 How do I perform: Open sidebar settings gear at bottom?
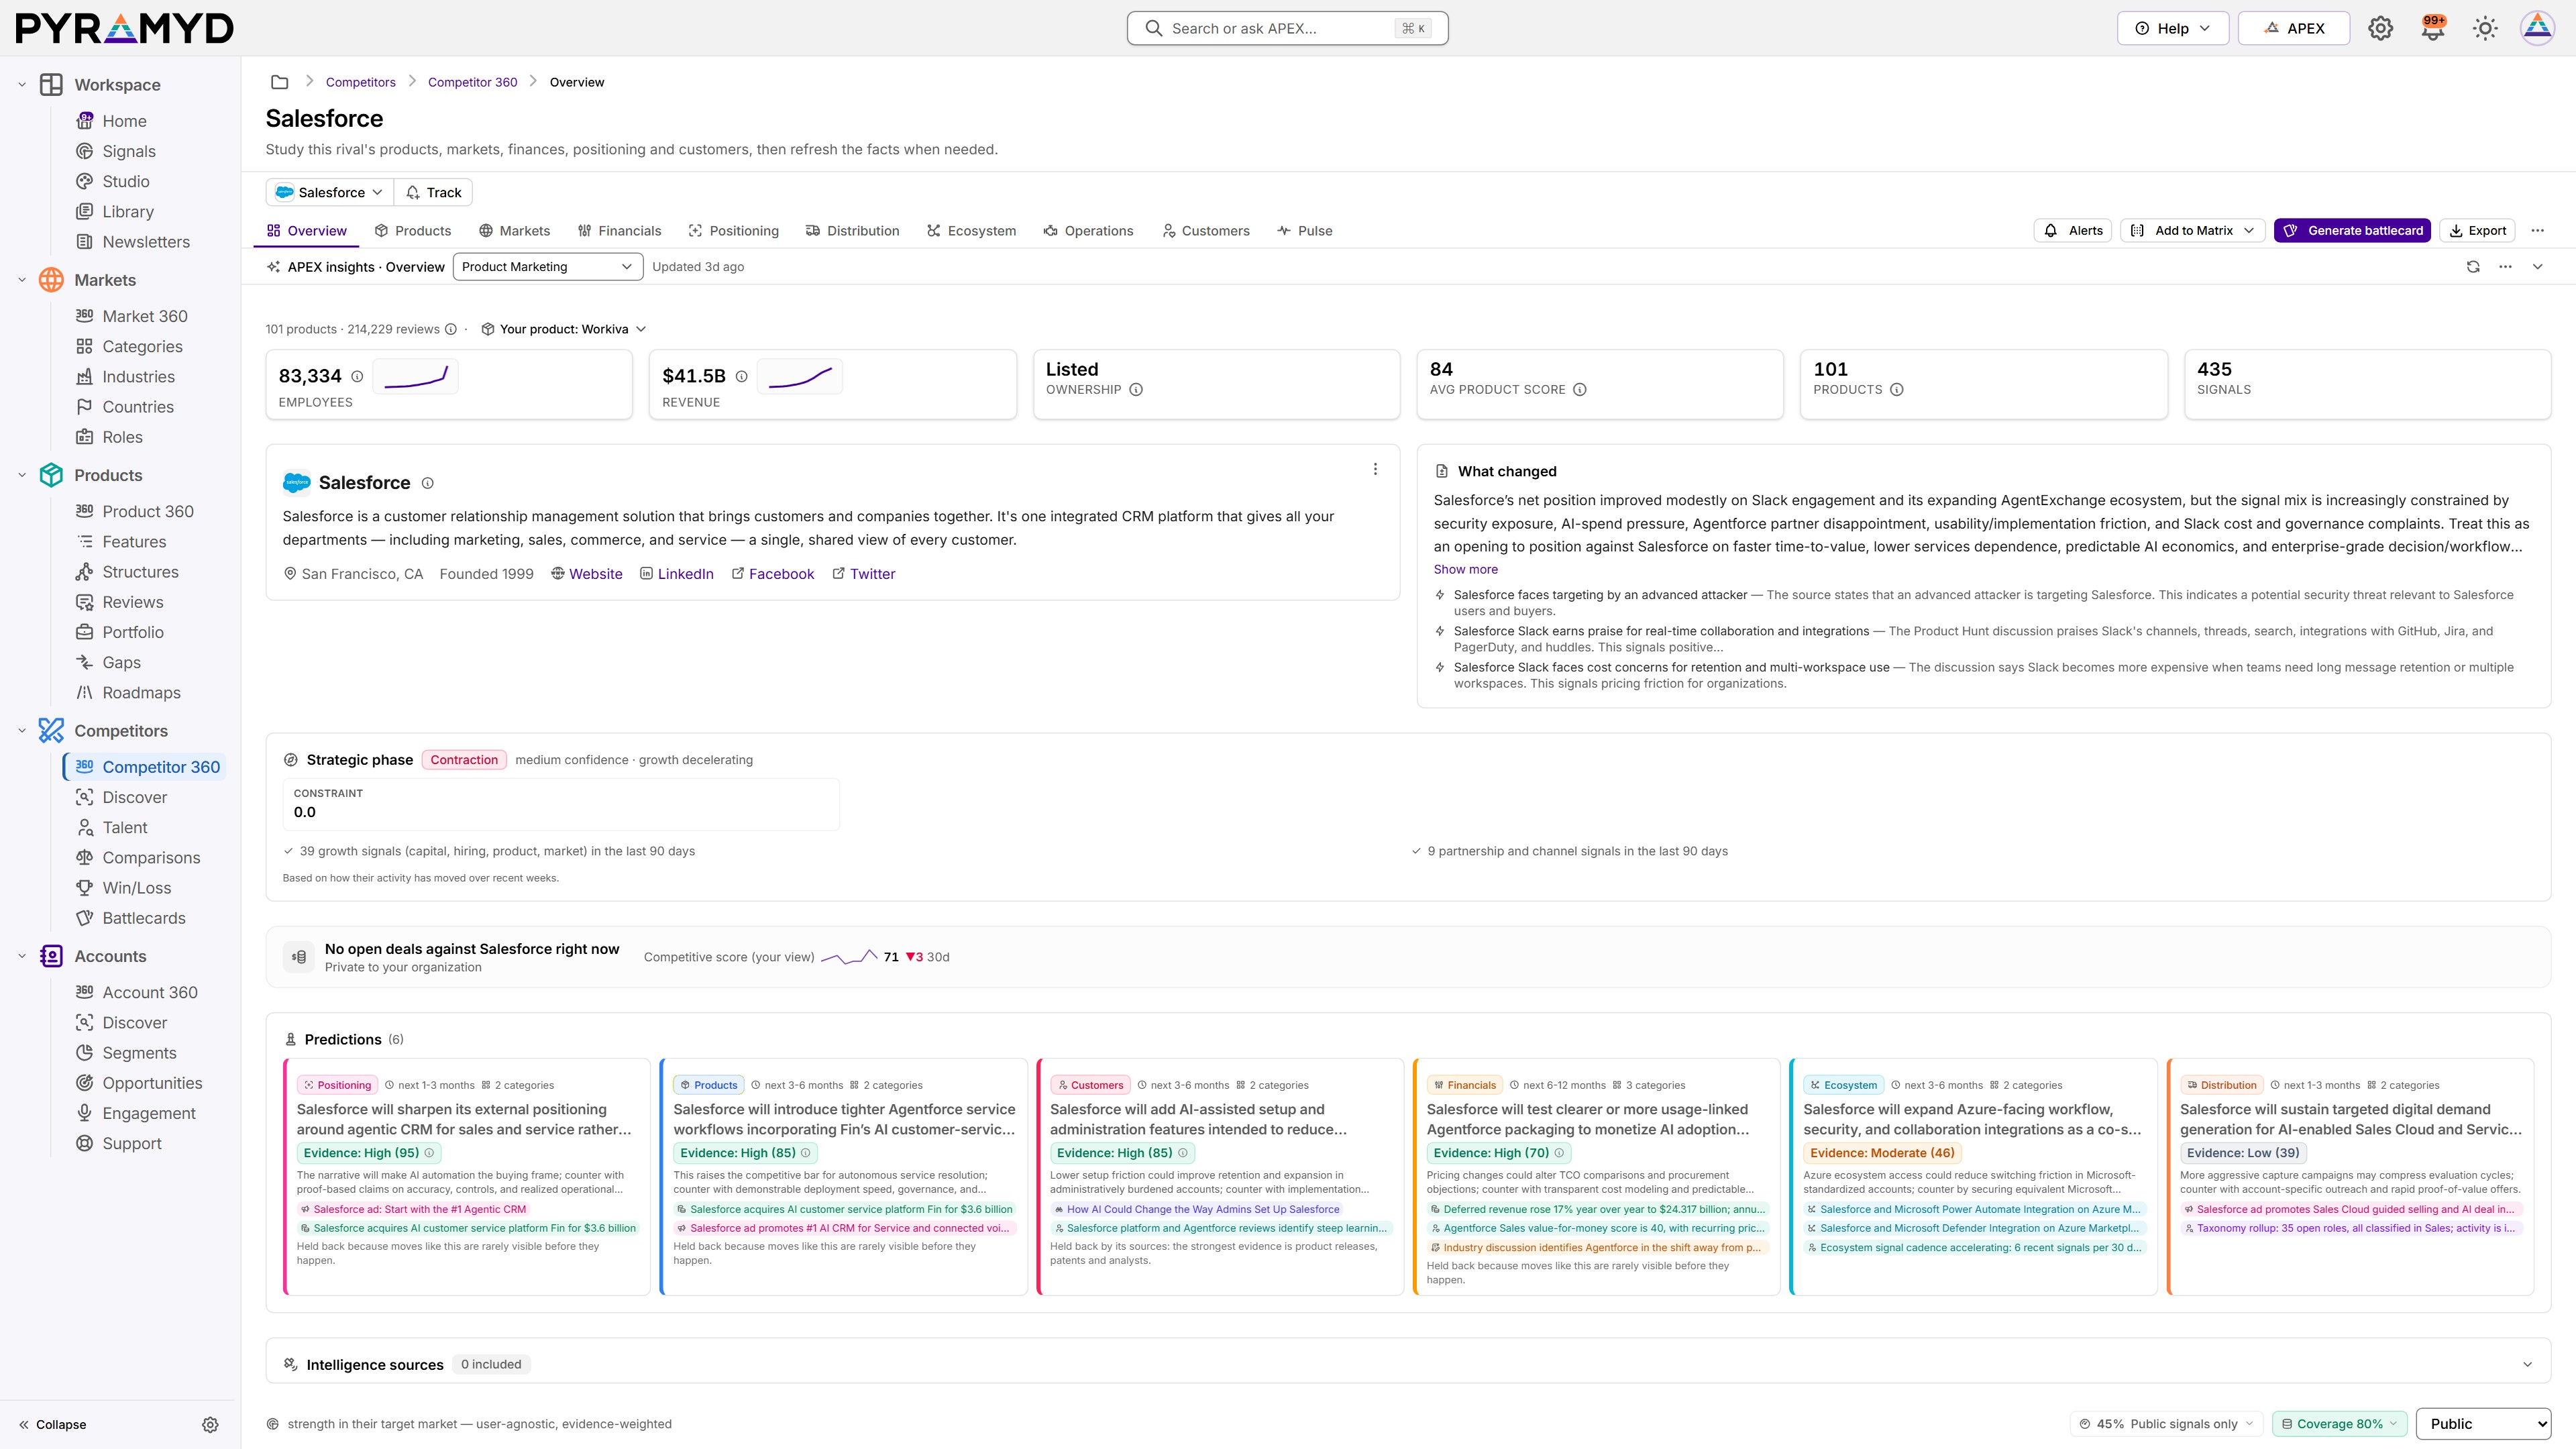(210, 1425)
